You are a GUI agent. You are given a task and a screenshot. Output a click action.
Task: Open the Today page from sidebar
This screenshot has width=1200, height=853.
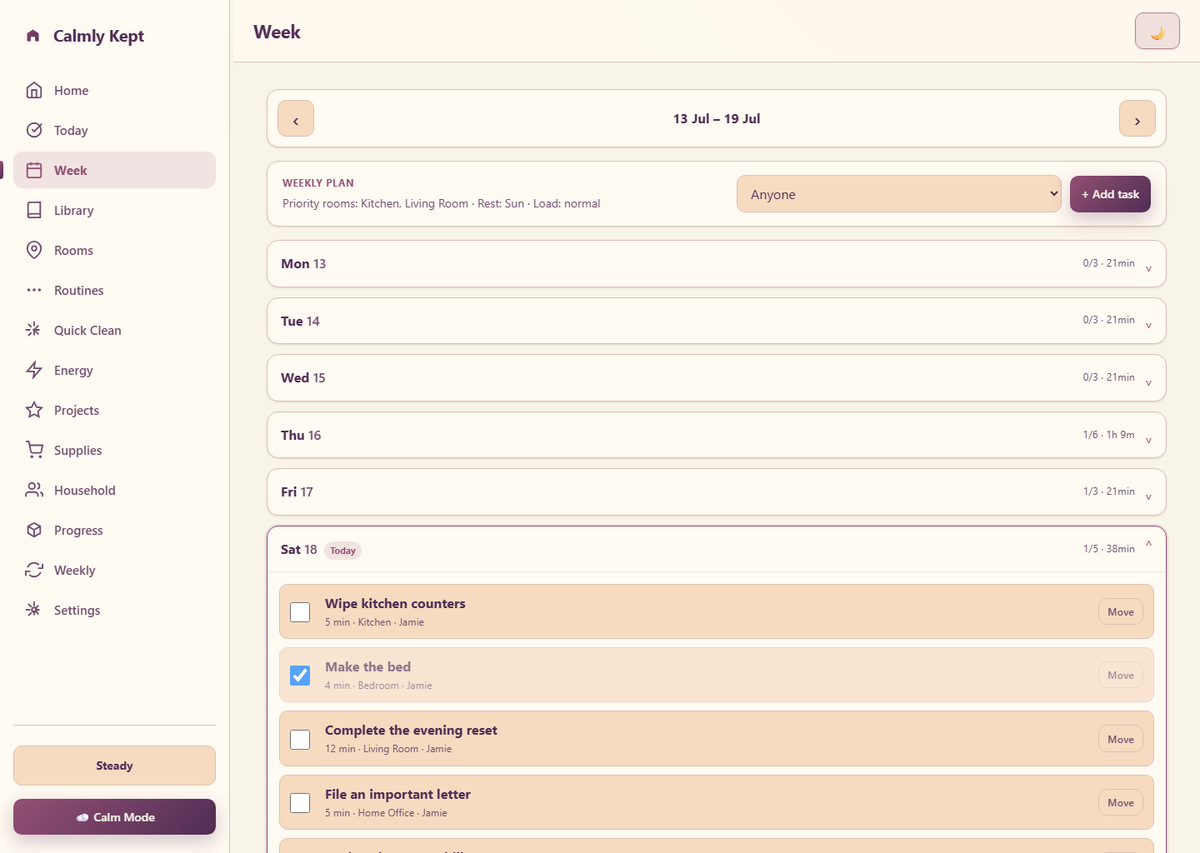click(114, 130)
